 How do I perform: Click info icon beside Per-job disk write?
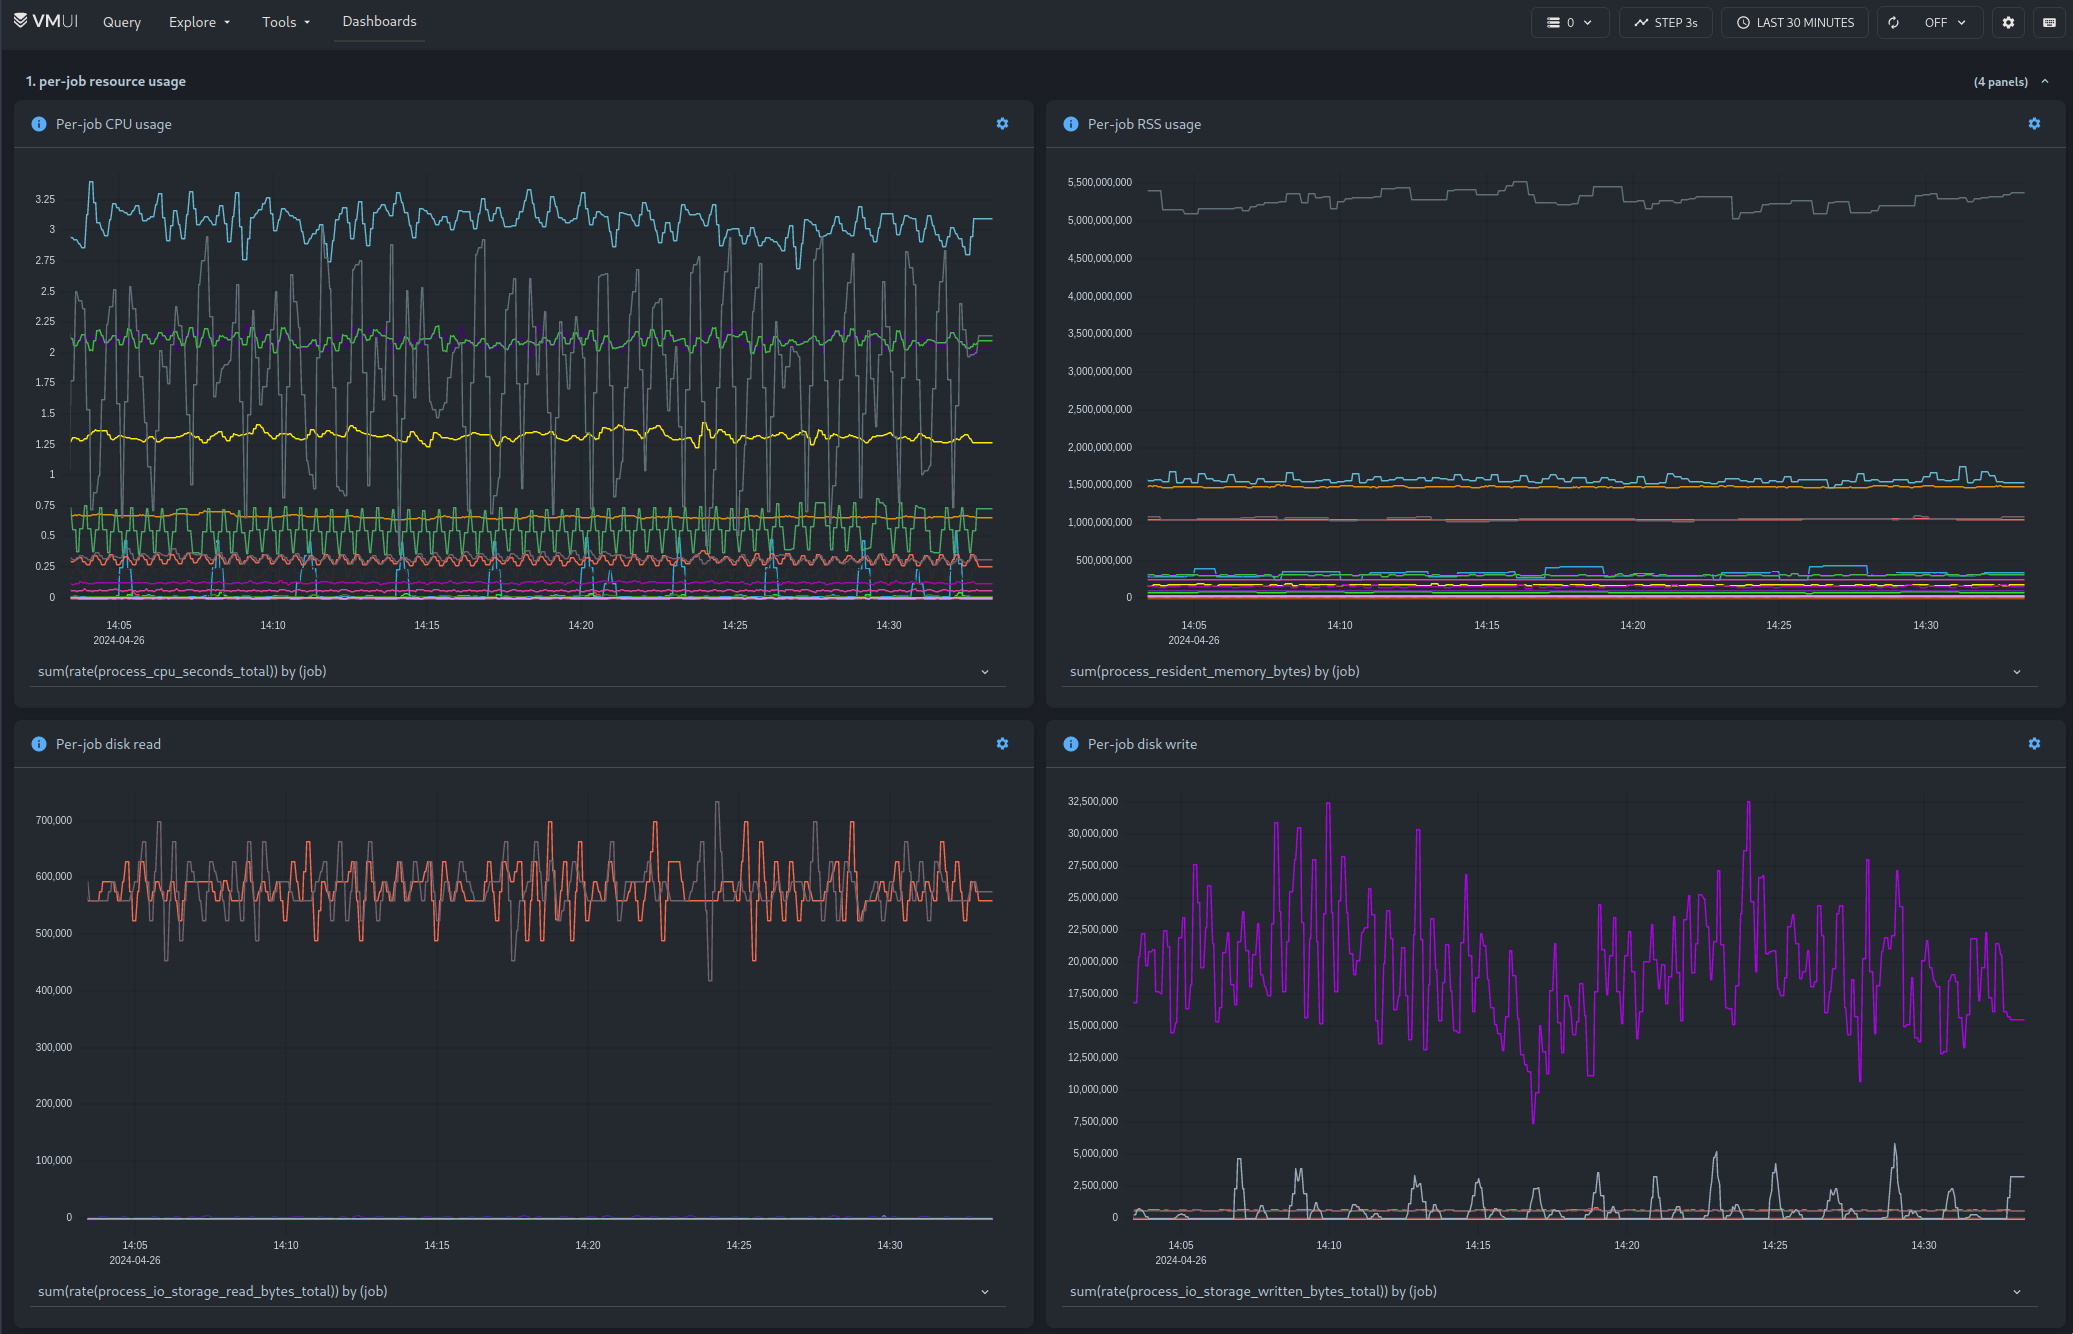(1071, 744)
